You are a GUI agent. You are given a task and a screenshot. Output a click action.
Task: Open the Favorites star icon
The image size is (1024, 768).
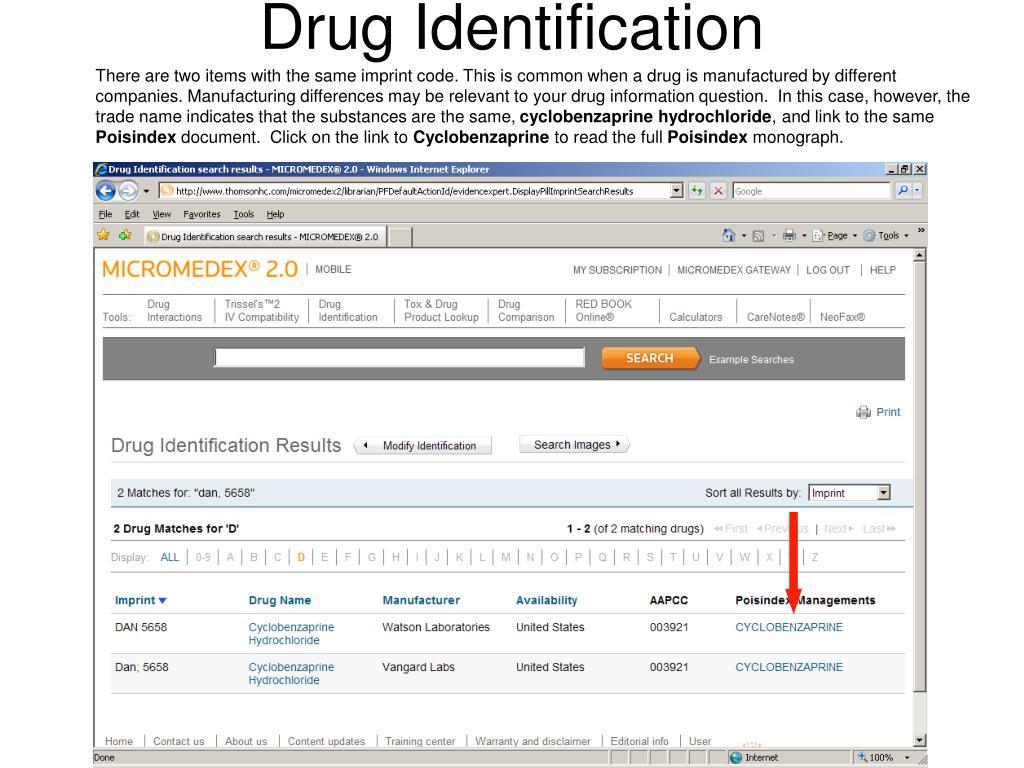coord(103,235)
